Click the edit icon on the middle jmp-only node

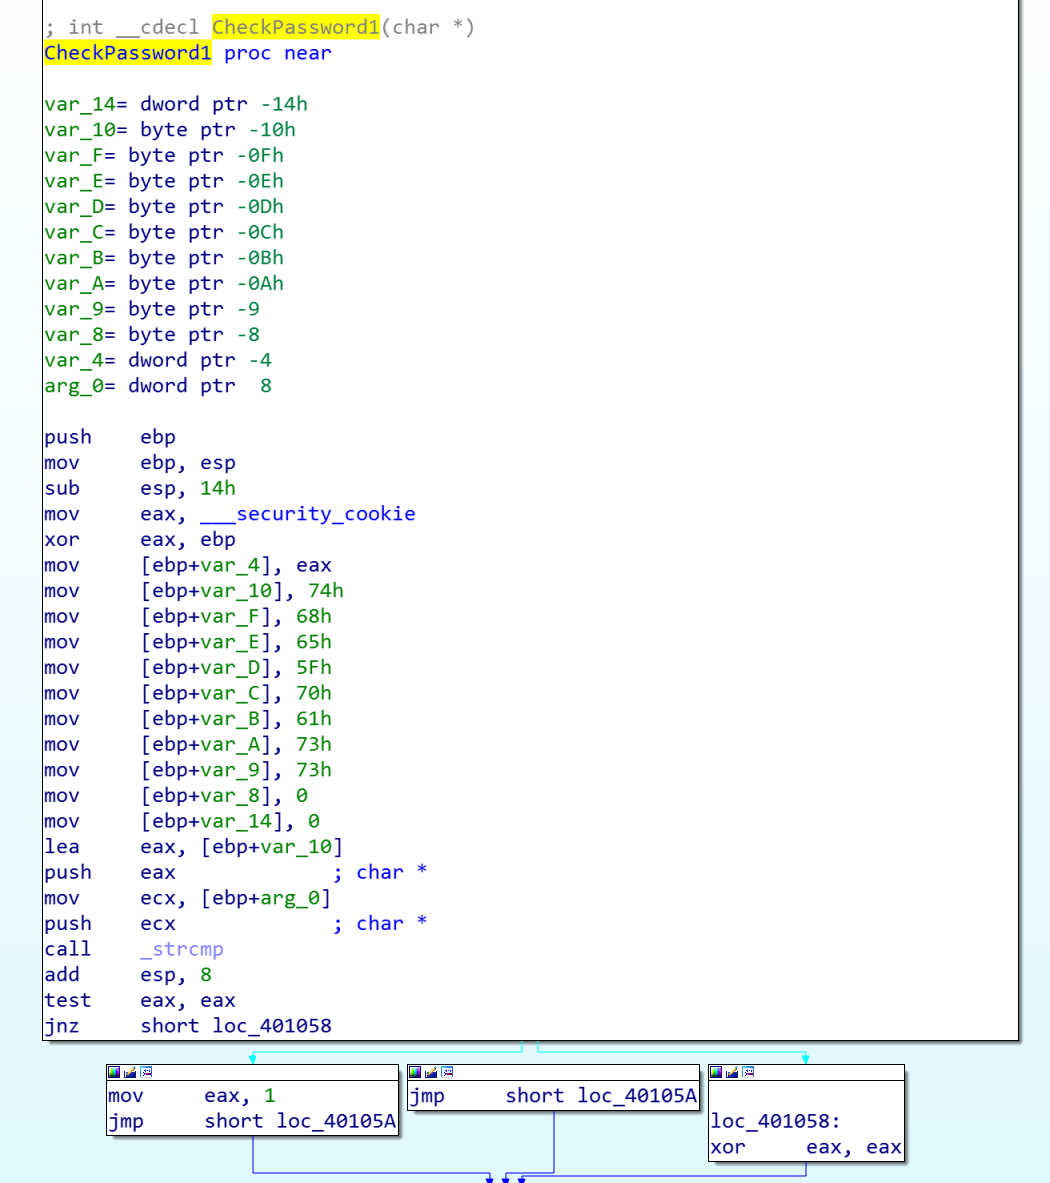click(431, 1072)
